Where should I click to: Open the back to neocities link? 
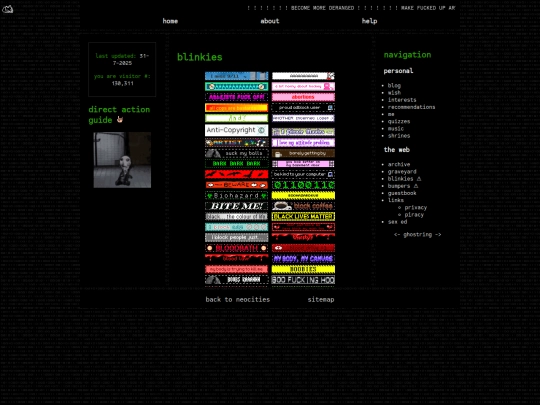238,300
